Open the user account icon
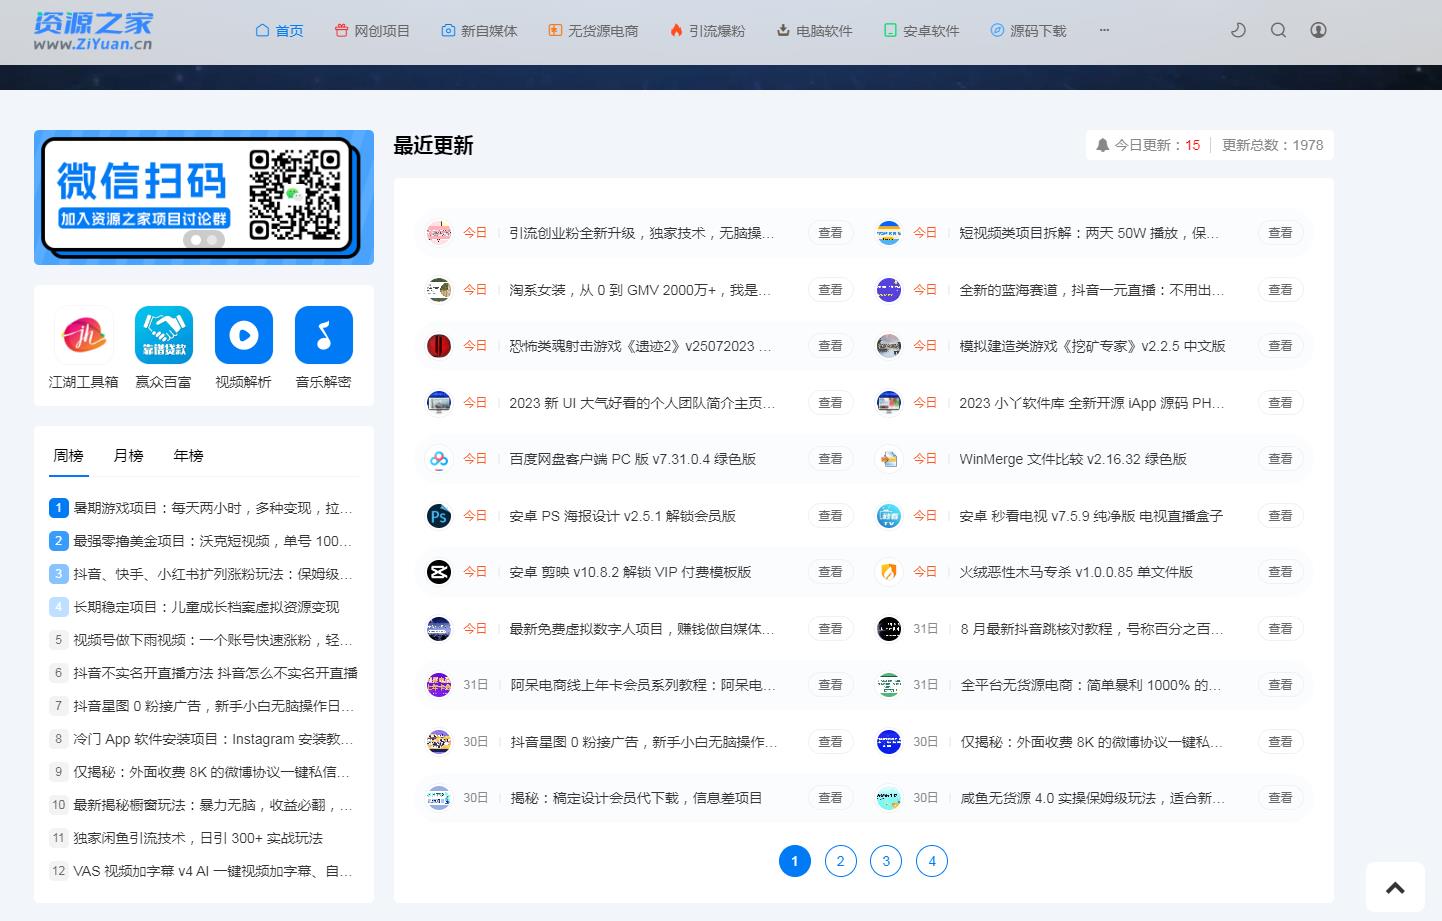 [x=1318, y=30]
